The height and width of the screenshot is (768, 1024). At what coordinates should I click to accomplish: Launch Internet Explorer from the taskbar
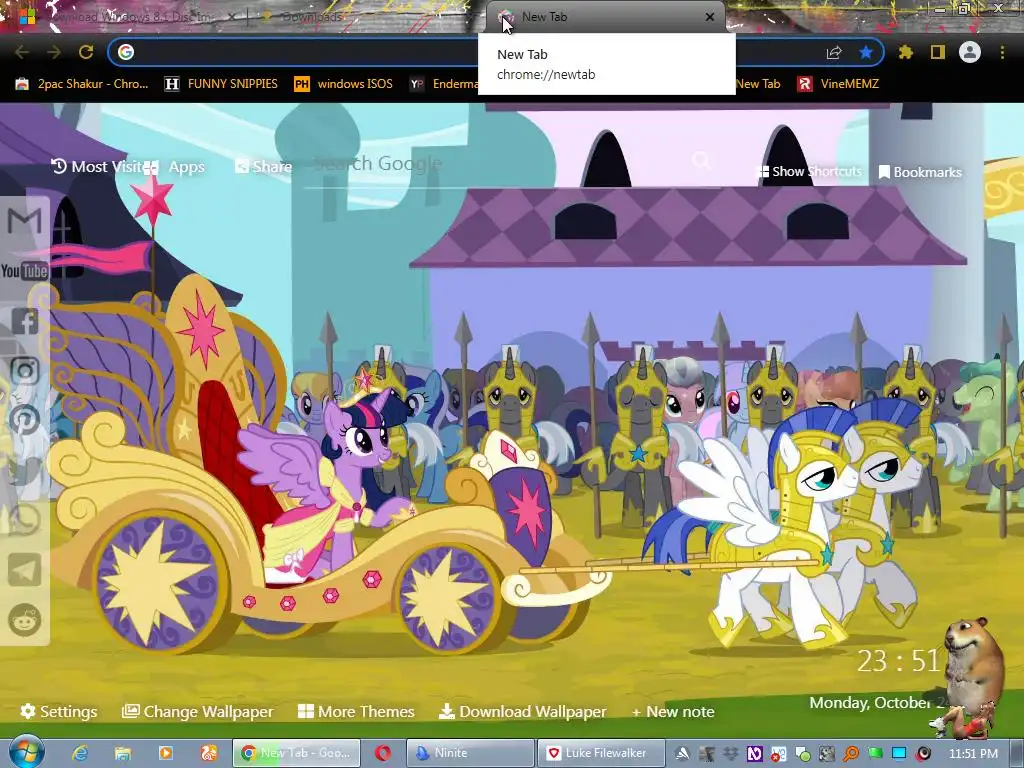[x=80, y=753]
